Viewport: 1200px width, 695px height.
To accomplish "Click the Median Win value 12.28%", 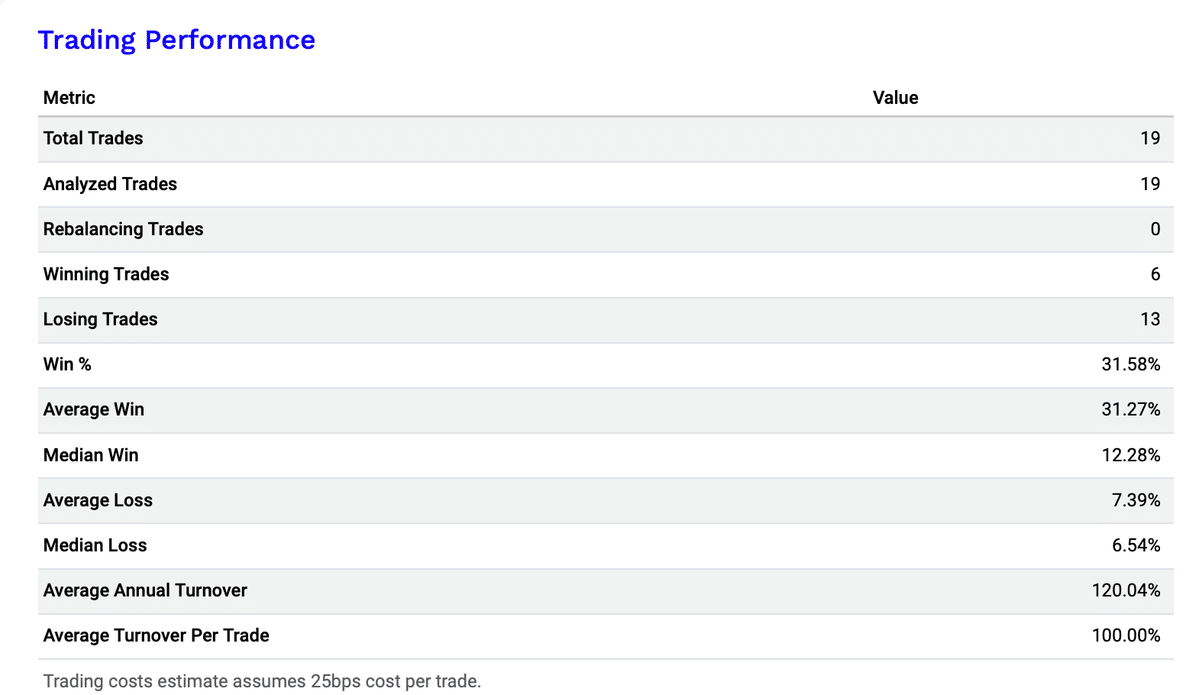I will click(x=1130, y=455).
